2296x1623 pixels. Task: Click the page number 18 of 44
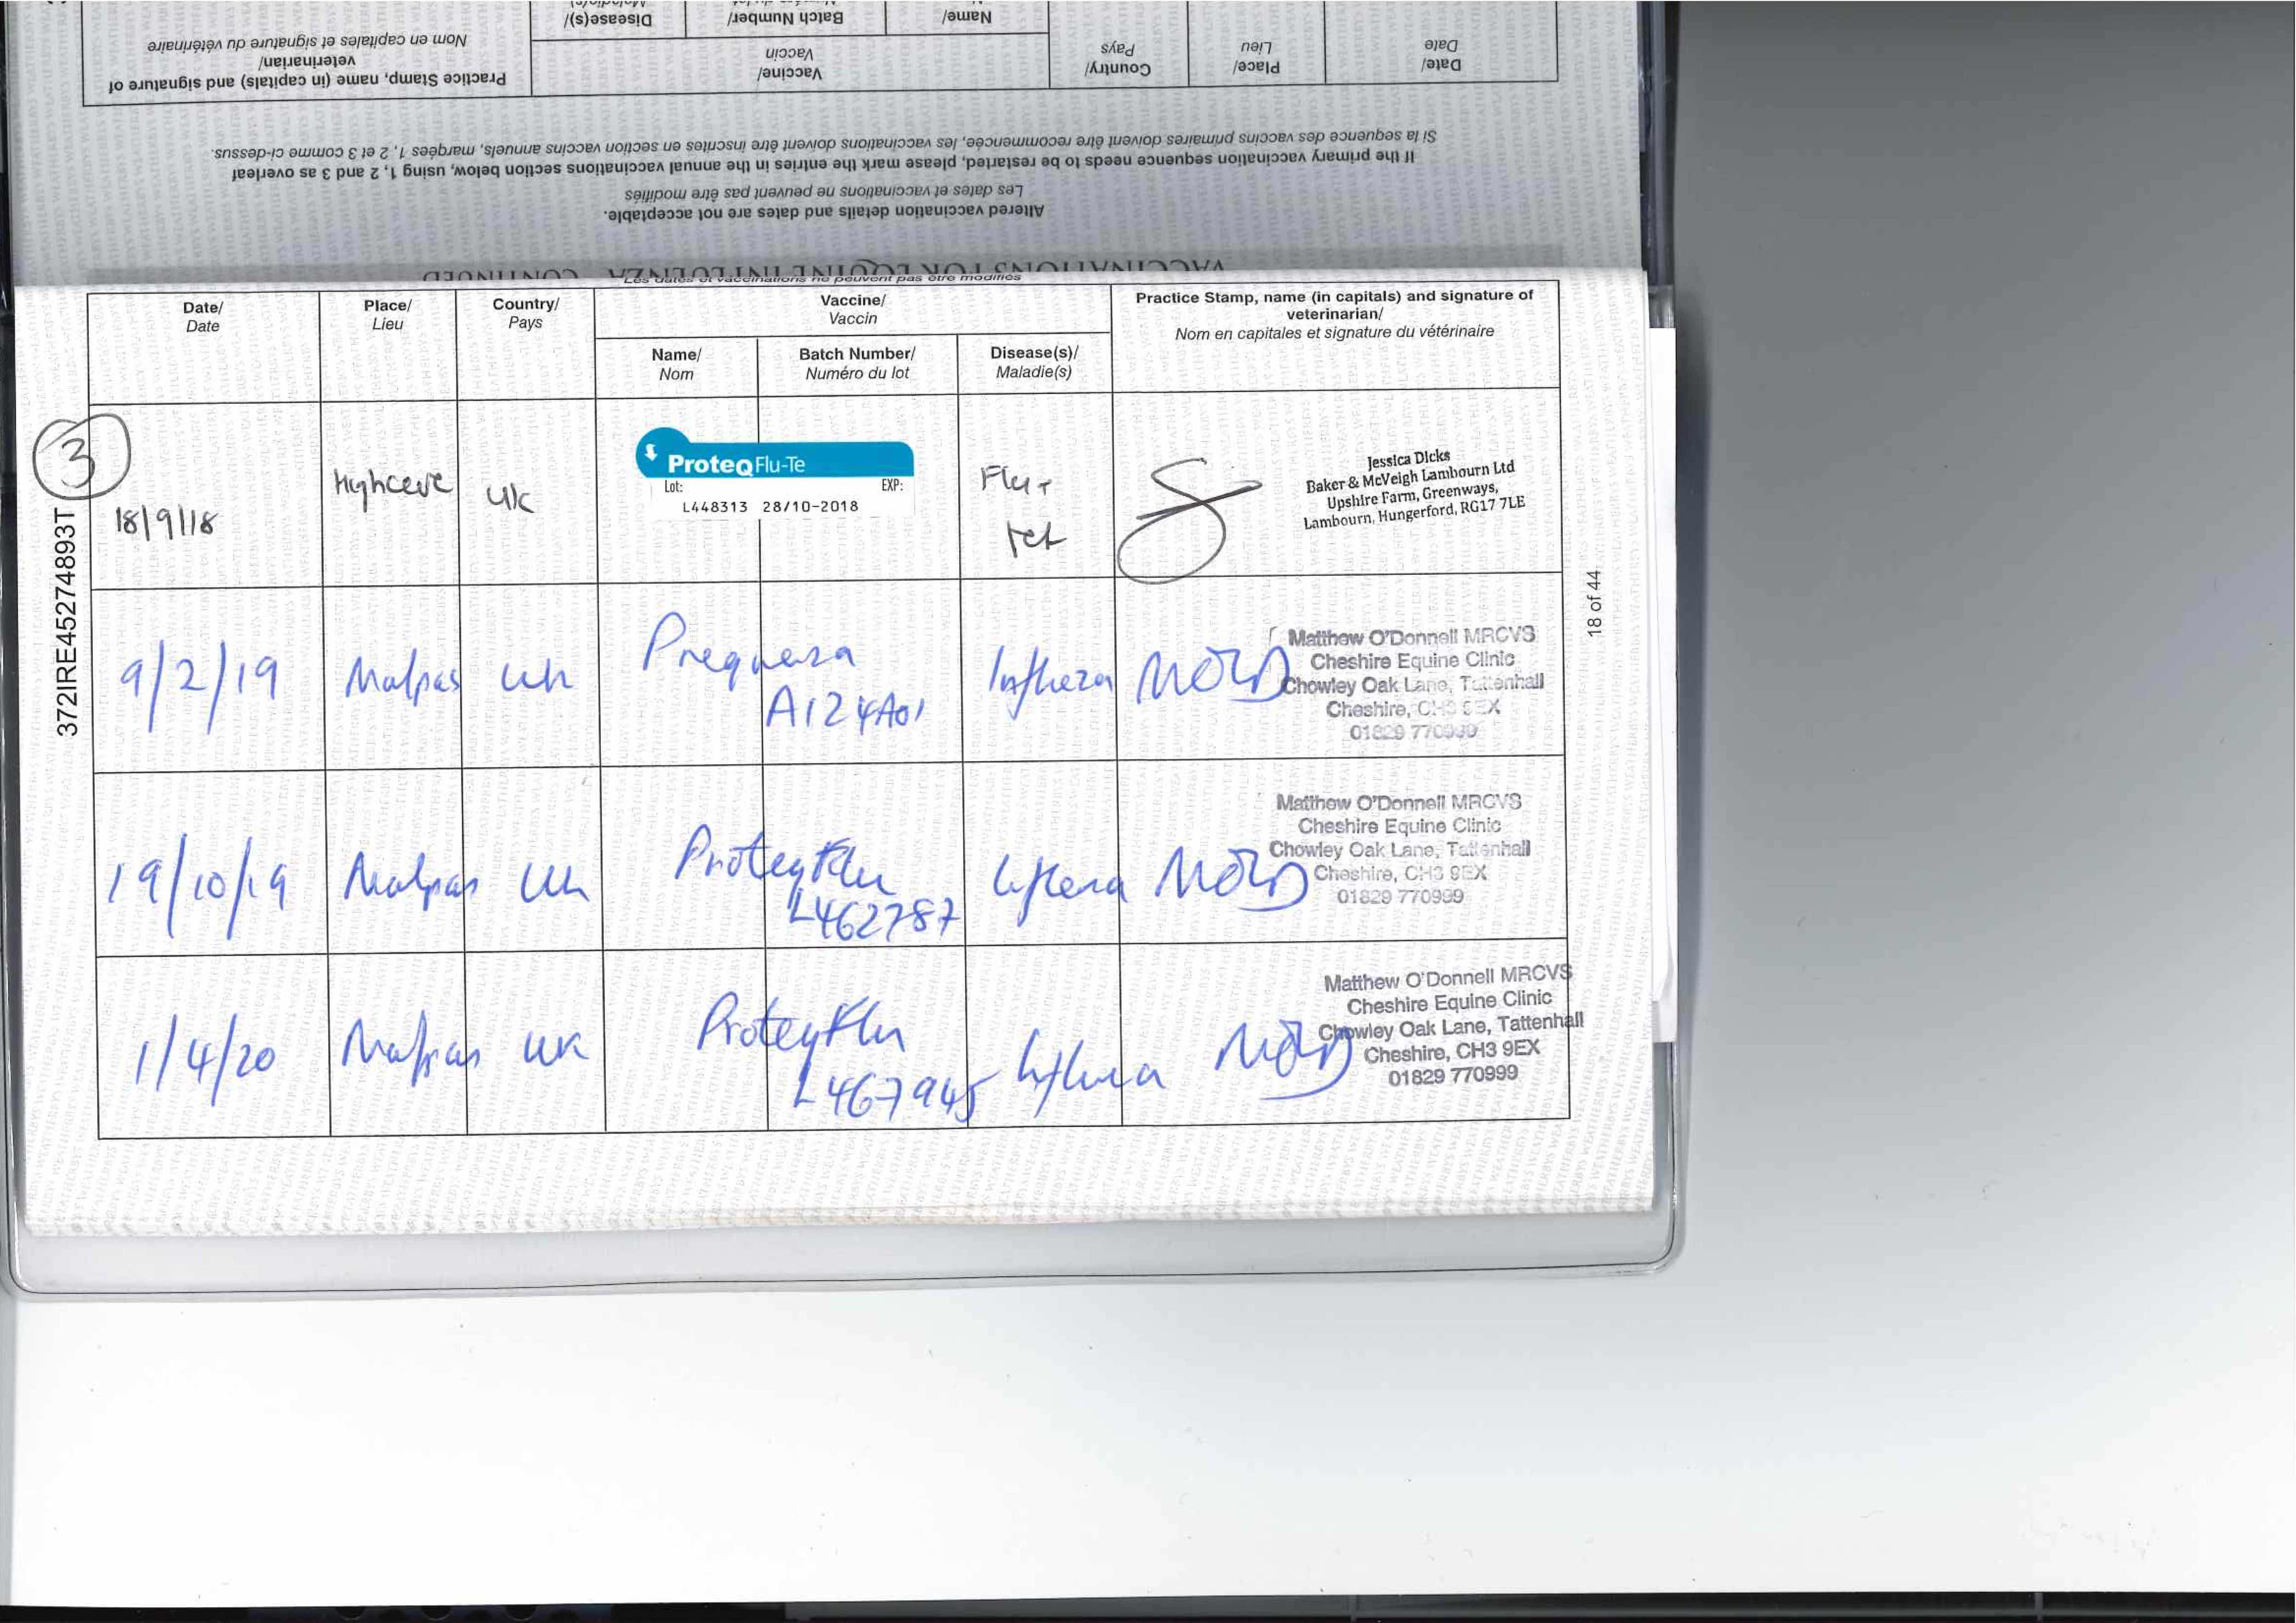1594,602
